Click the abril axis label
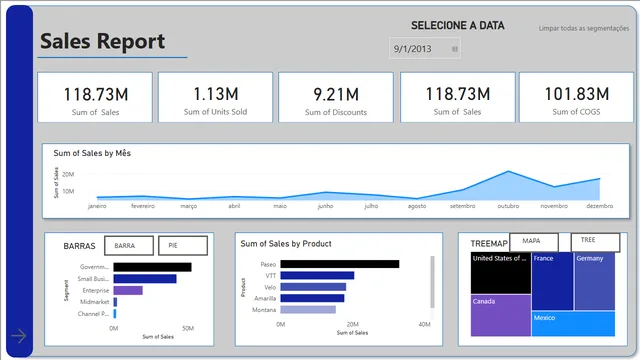 coord(234,206)
